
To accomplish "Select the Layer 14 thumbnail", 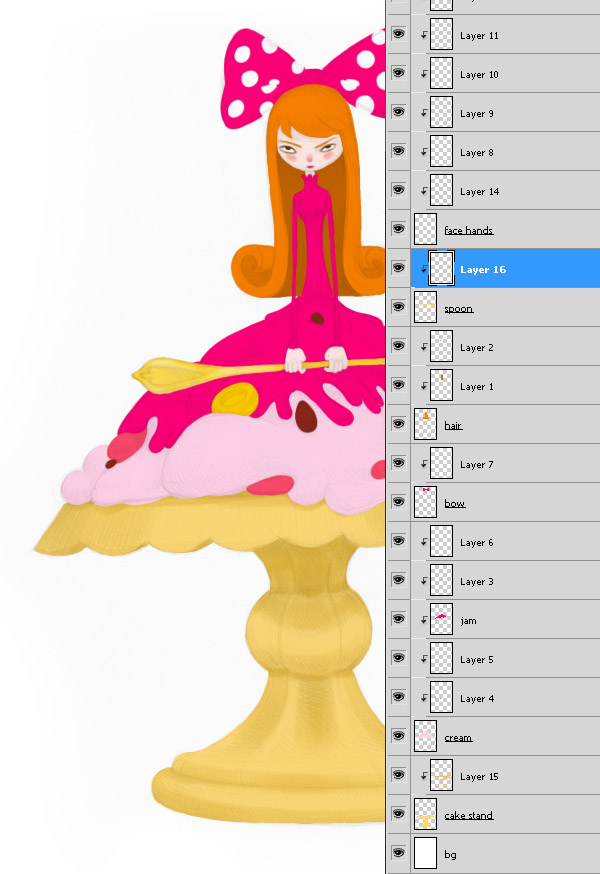I will click(442, 190).
